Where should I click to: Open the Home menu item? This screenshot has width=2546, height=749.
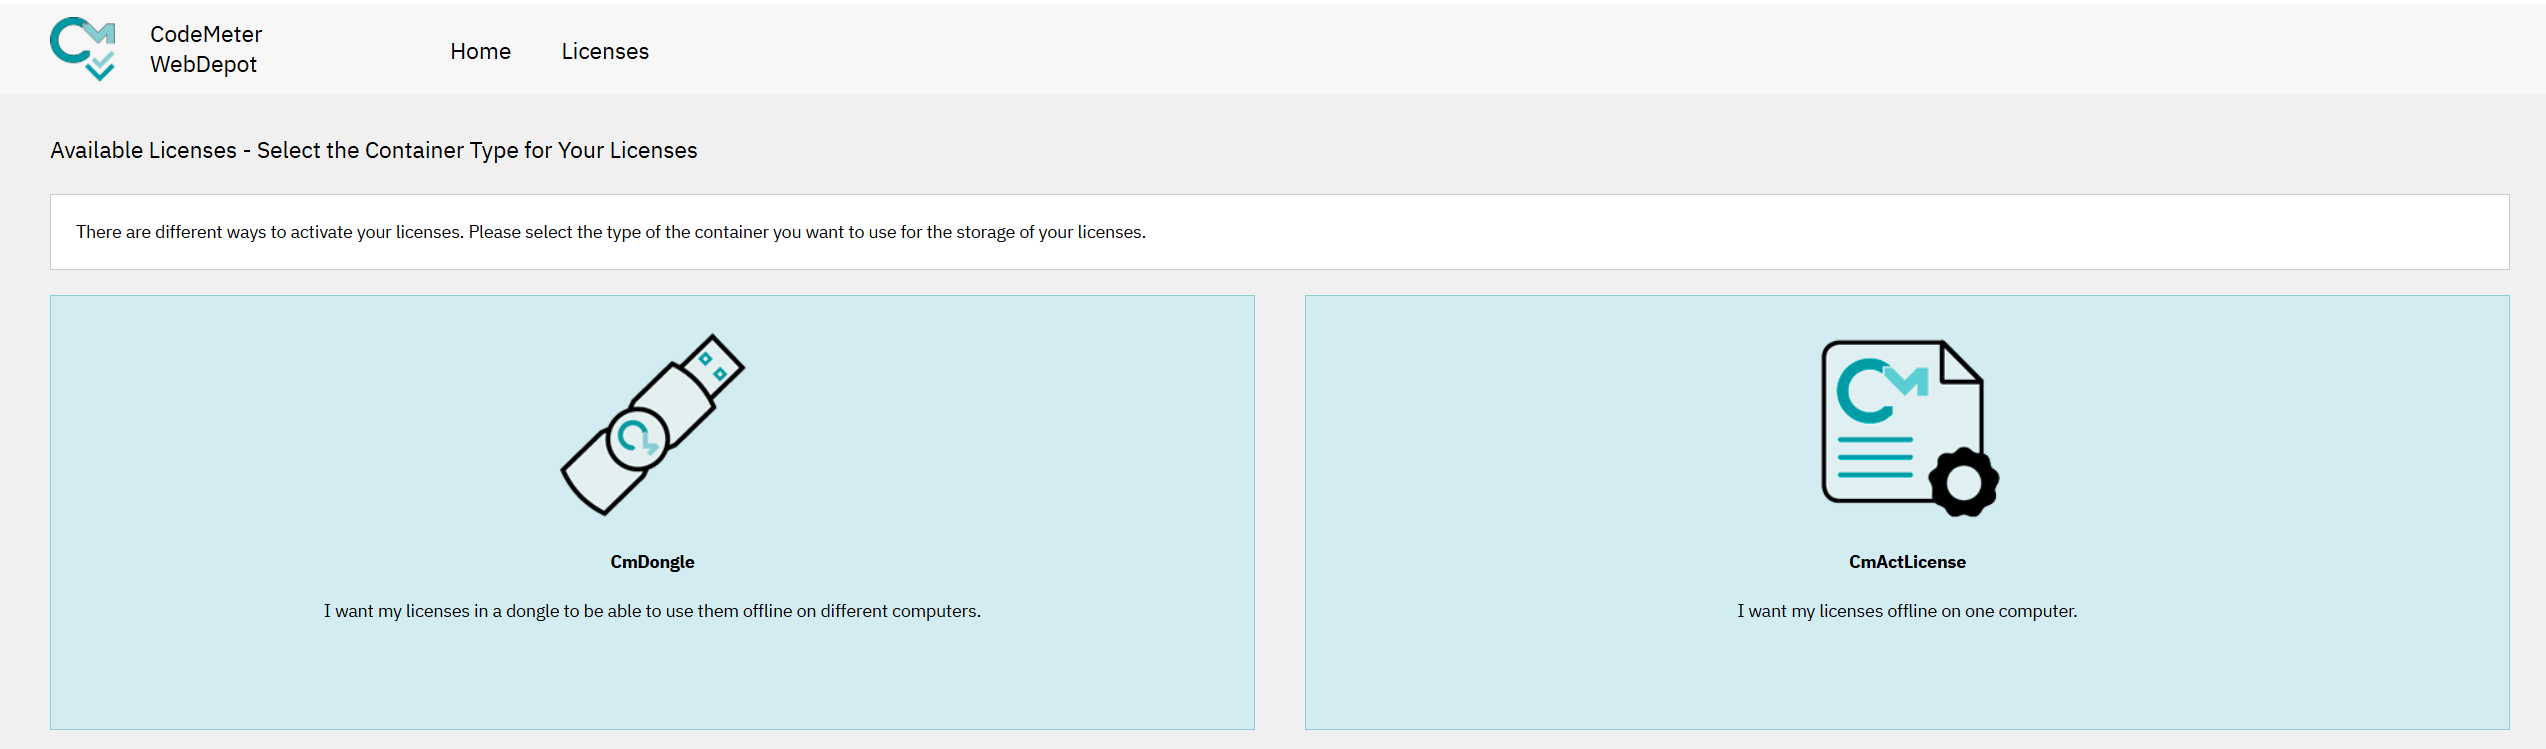point(480,51)
